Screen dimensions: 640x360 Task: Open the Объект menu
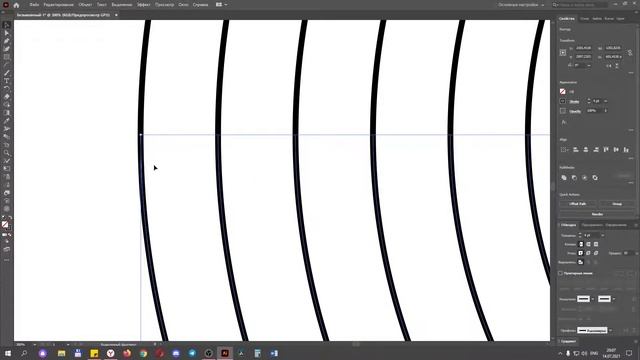85,5
